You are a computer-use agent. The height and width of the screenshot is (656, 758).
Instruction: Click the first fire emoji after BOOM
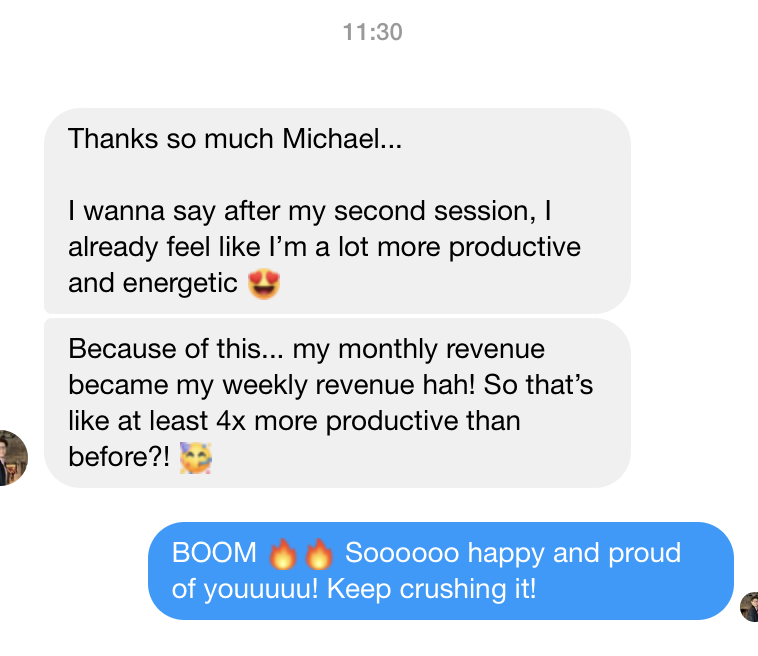pyautogui.click(x=285, y=553)
